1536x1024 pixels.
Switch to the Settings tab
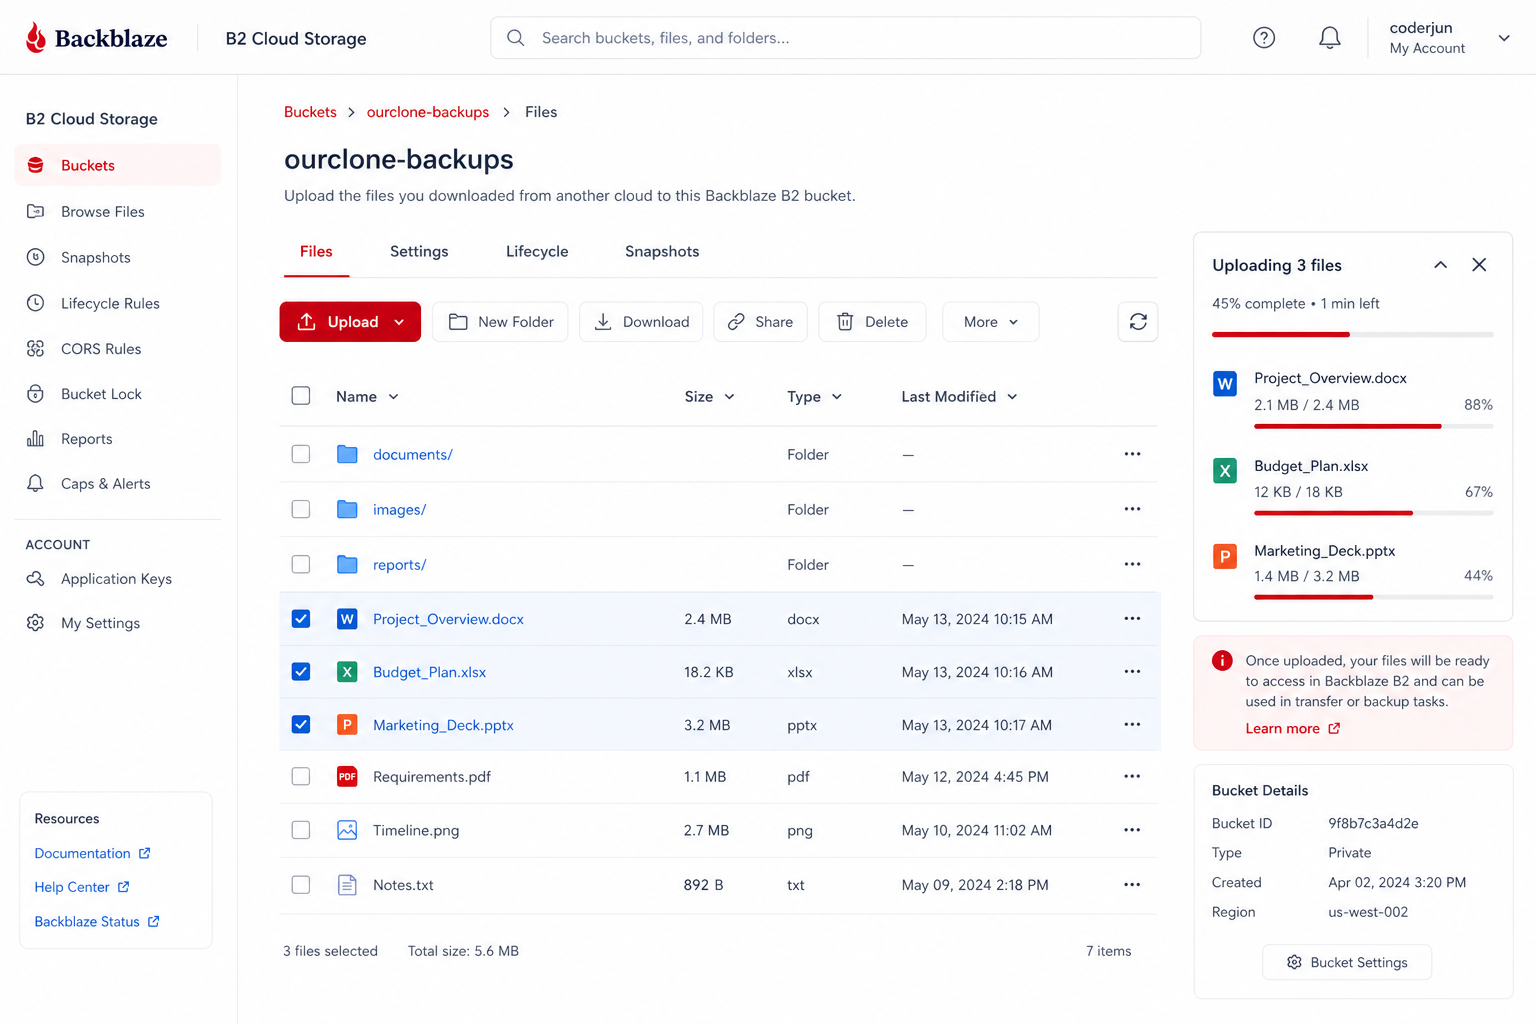pyautogui.click(x=419, y=252)
